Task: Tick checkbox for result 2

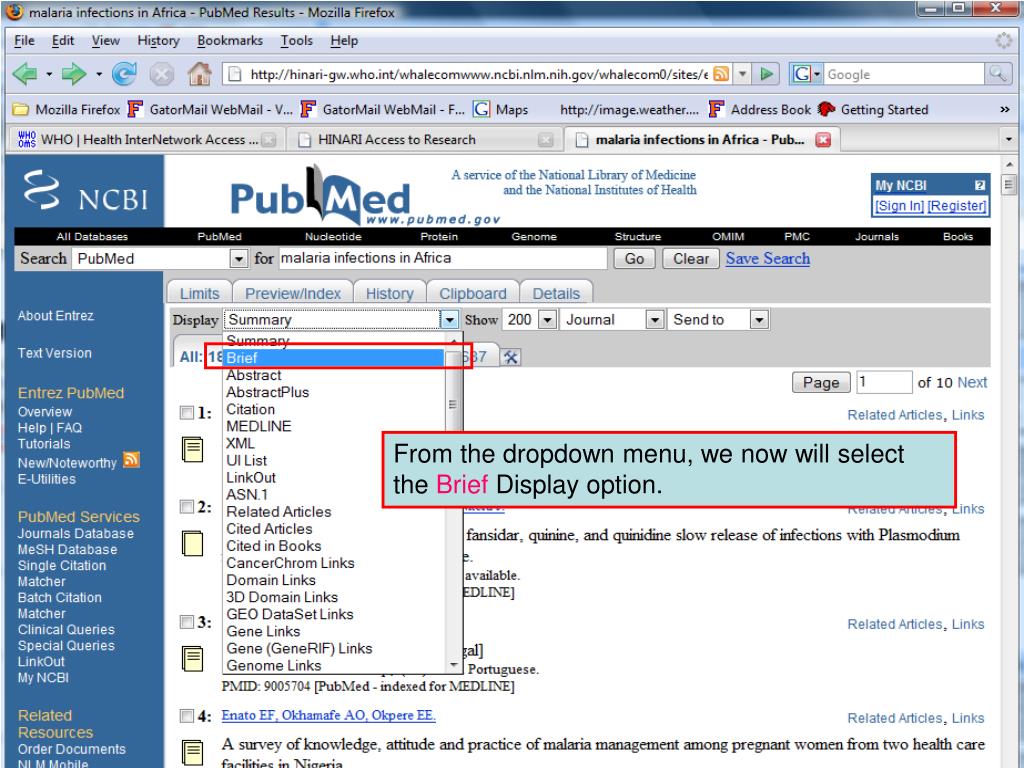Action: pos(187,507)
